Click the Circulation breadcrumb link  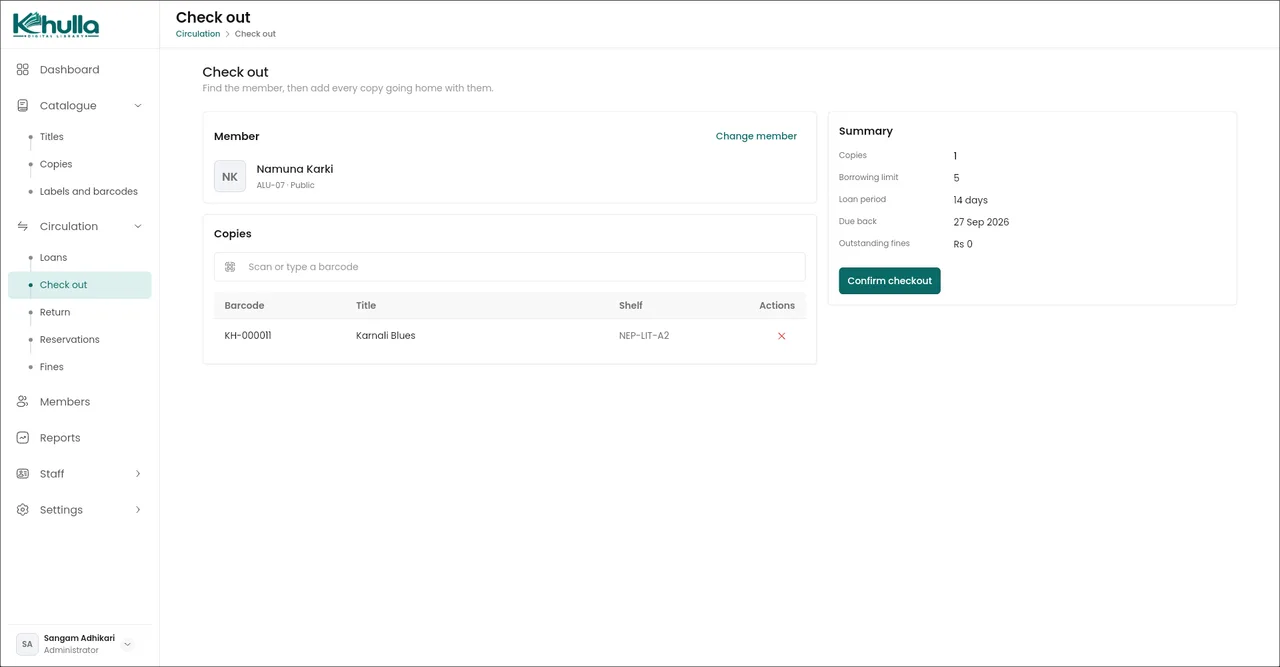tap(198, 34)
